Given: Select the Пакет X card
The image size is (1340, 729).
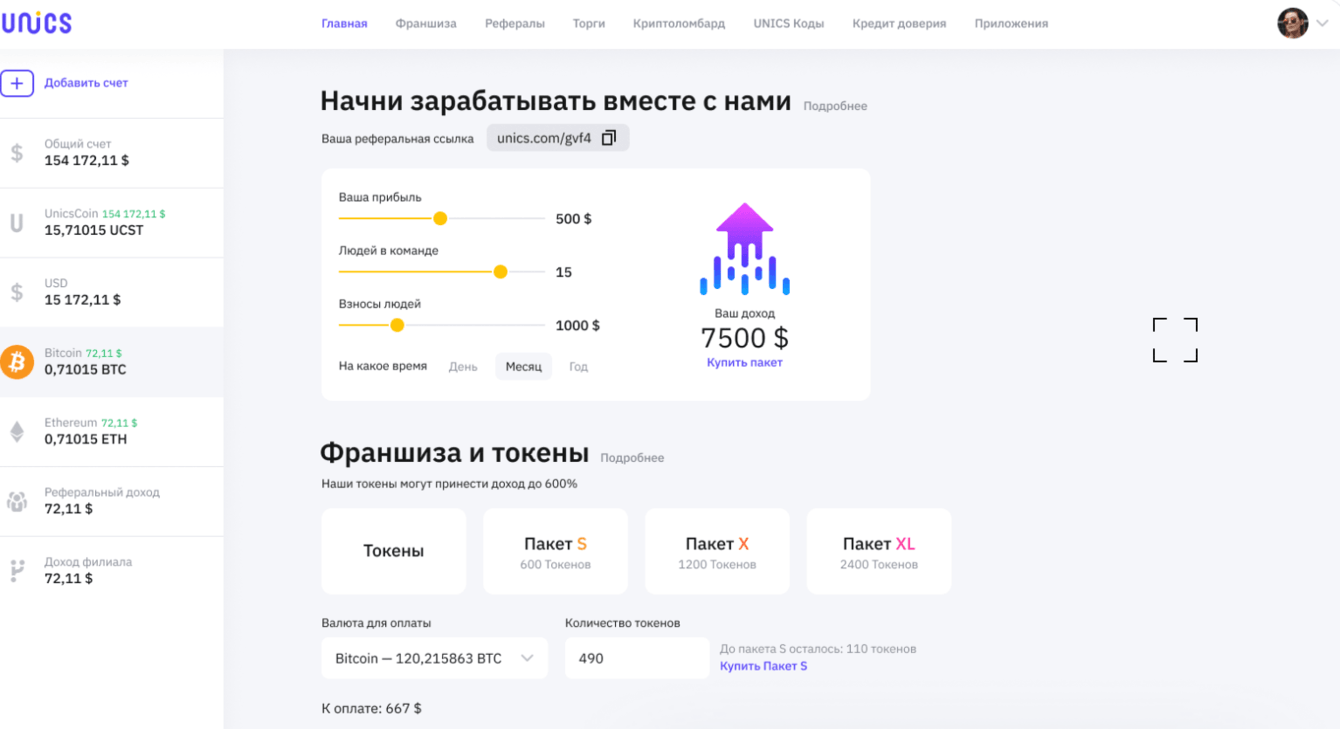Looking at the screenshot, I should [x=717, y=551].
